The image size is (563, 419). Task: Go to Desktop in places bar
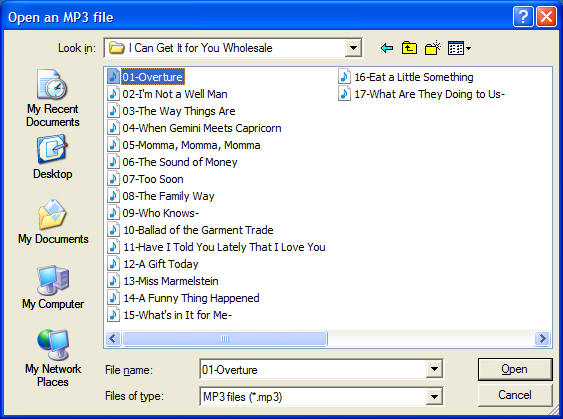[x=53, y=157]
